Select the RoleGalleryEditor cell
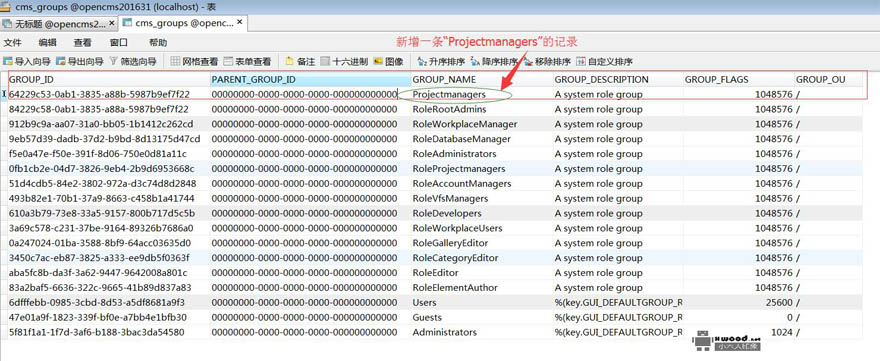Viewport: 880px width, 361px height. click(482, 243)
